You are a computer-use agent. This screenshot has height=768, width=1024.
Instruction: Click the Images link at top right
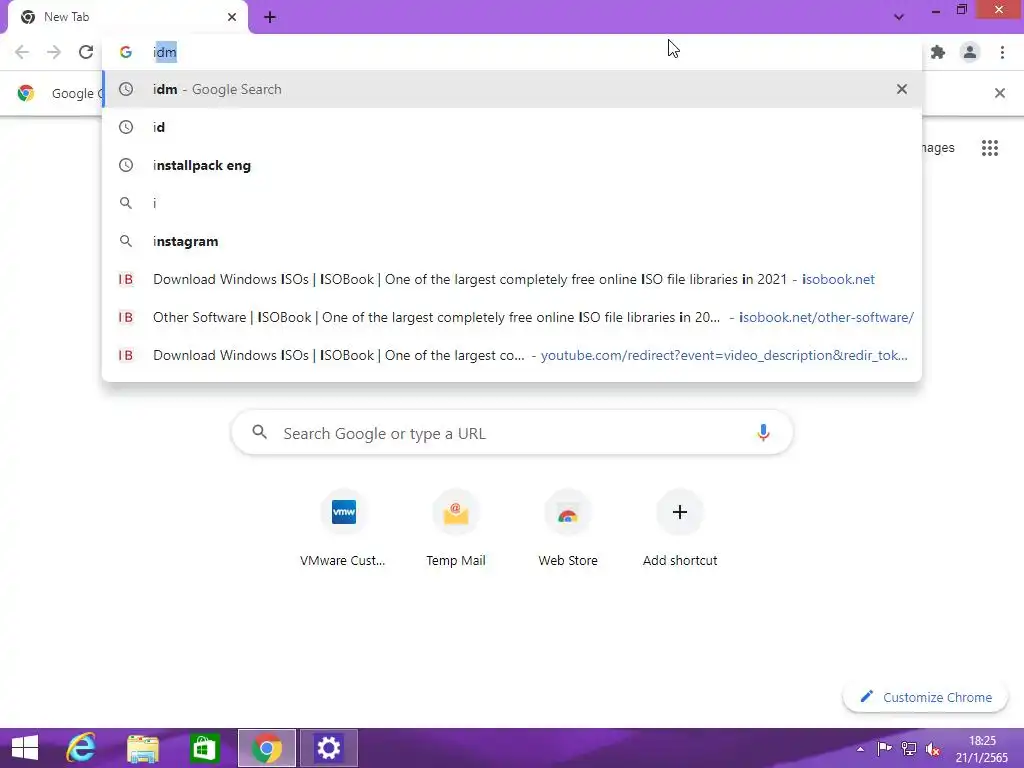coord(938,148)
